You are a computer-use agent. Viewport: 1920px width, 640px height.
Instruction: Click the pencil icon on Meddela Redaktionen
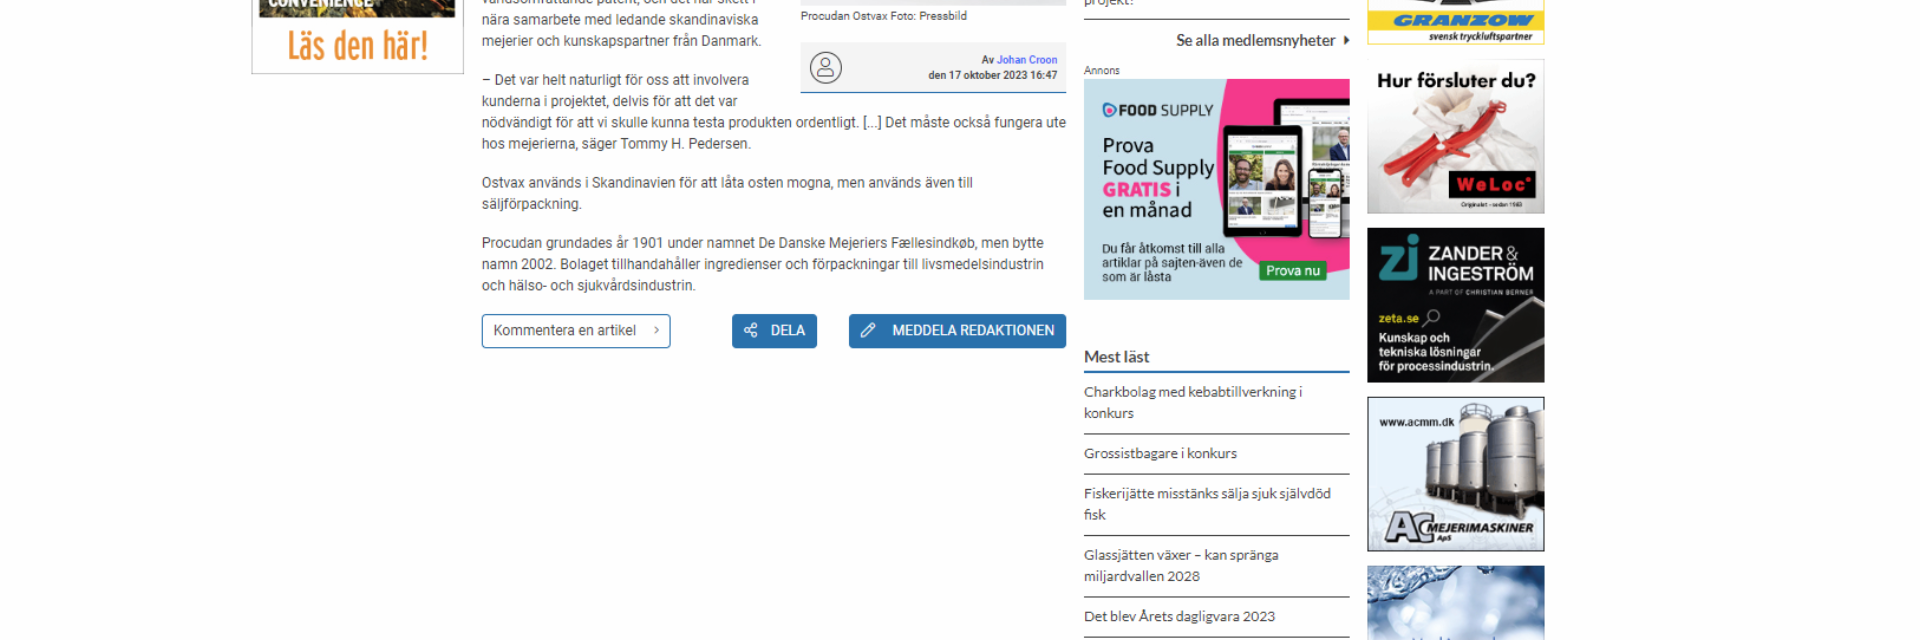[x=868, y=330]
